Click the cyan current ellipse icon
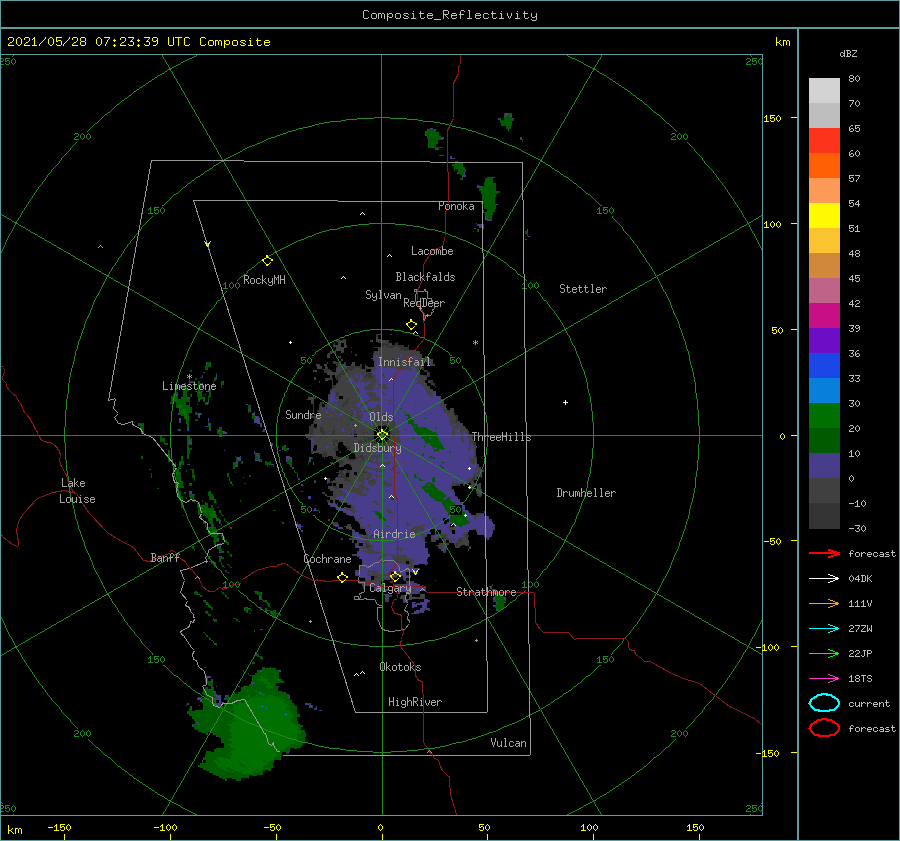 tap(824, 703)
